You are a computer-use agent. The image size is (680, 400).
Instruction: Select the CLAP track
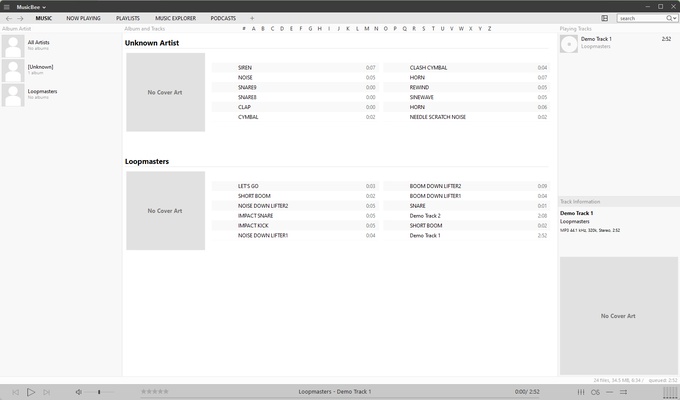pos(295,107)
